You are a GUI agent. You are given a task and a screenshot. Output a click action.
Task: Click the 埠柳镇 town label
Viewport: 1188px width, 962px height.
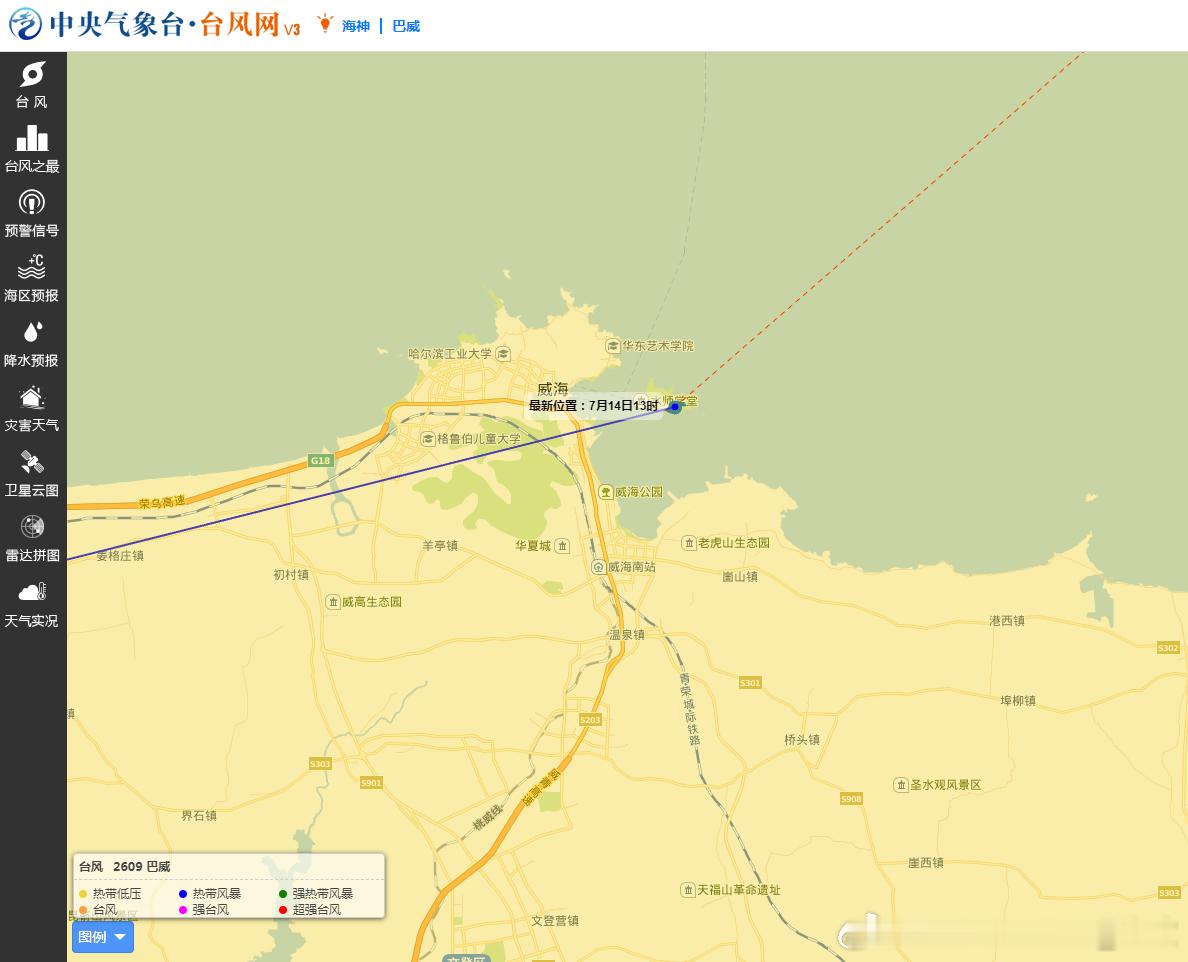(x=1018, y=701)
